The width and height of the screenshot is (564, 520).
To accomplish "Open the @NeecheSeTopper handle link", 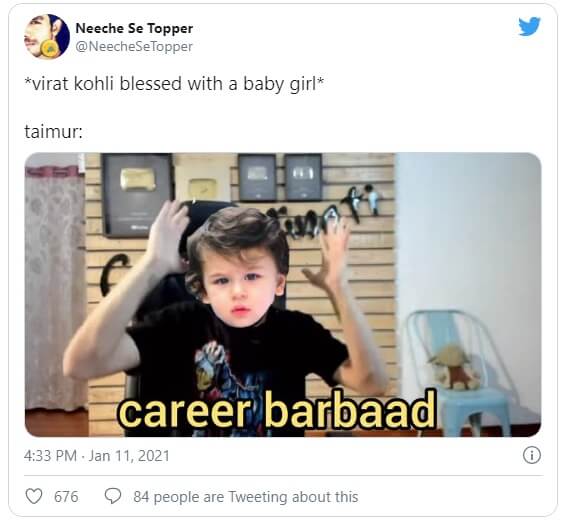I will click(x=134, y=46).
